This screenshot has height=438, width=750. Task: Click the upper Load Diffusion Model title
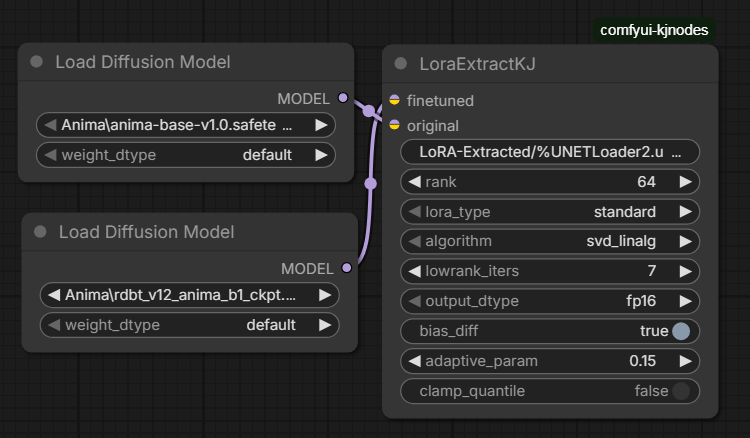point(143,62)
